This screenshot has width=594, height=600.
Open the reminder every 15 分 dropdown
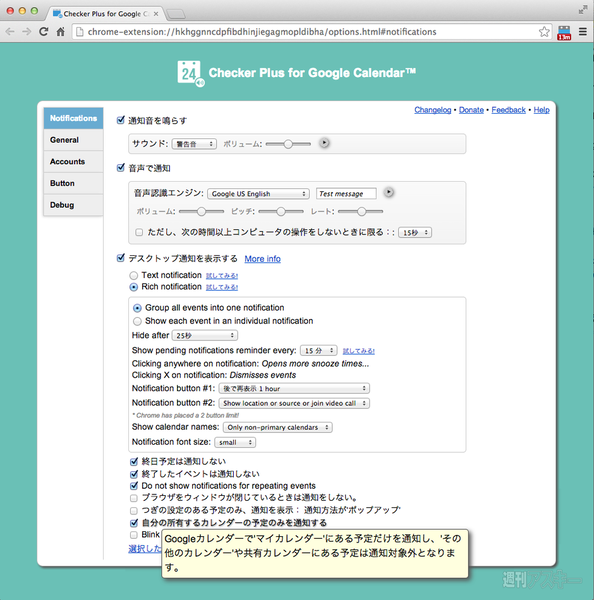pos(319,351)
